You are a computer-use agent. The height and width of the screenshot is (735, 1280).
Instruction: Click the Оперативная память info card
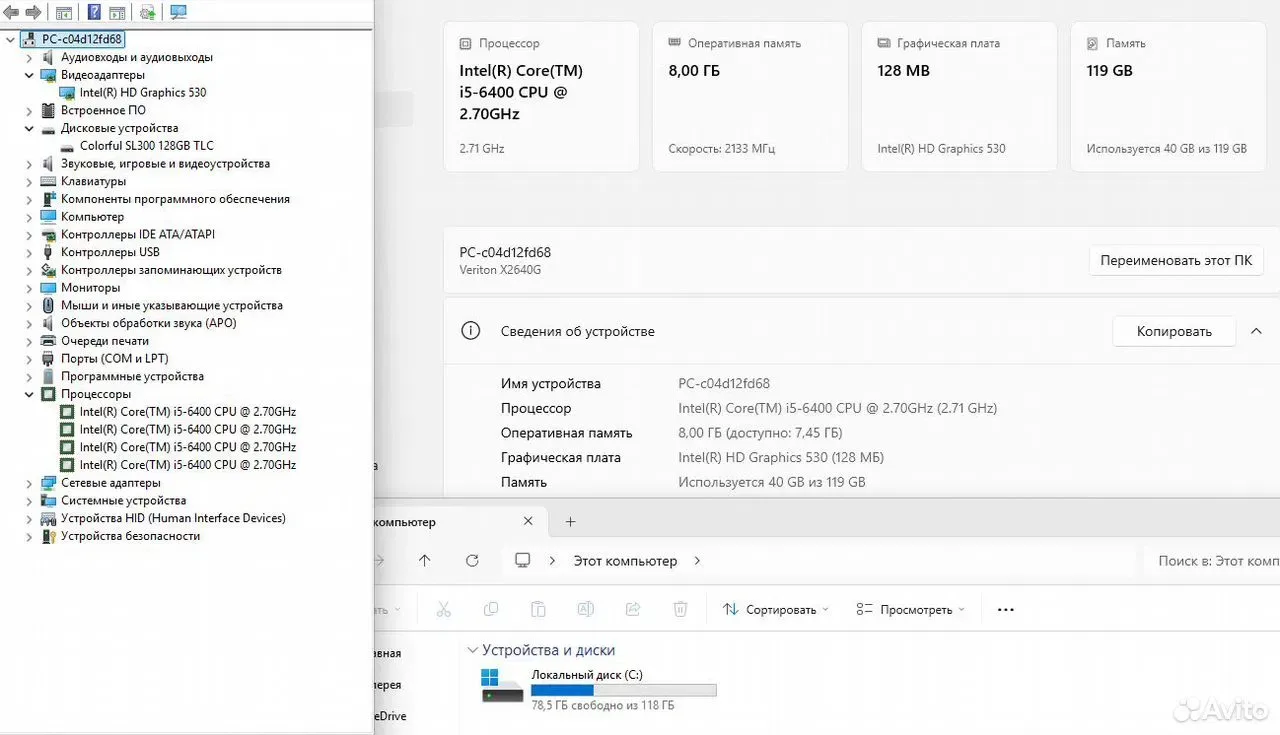[x=750, y=97]
